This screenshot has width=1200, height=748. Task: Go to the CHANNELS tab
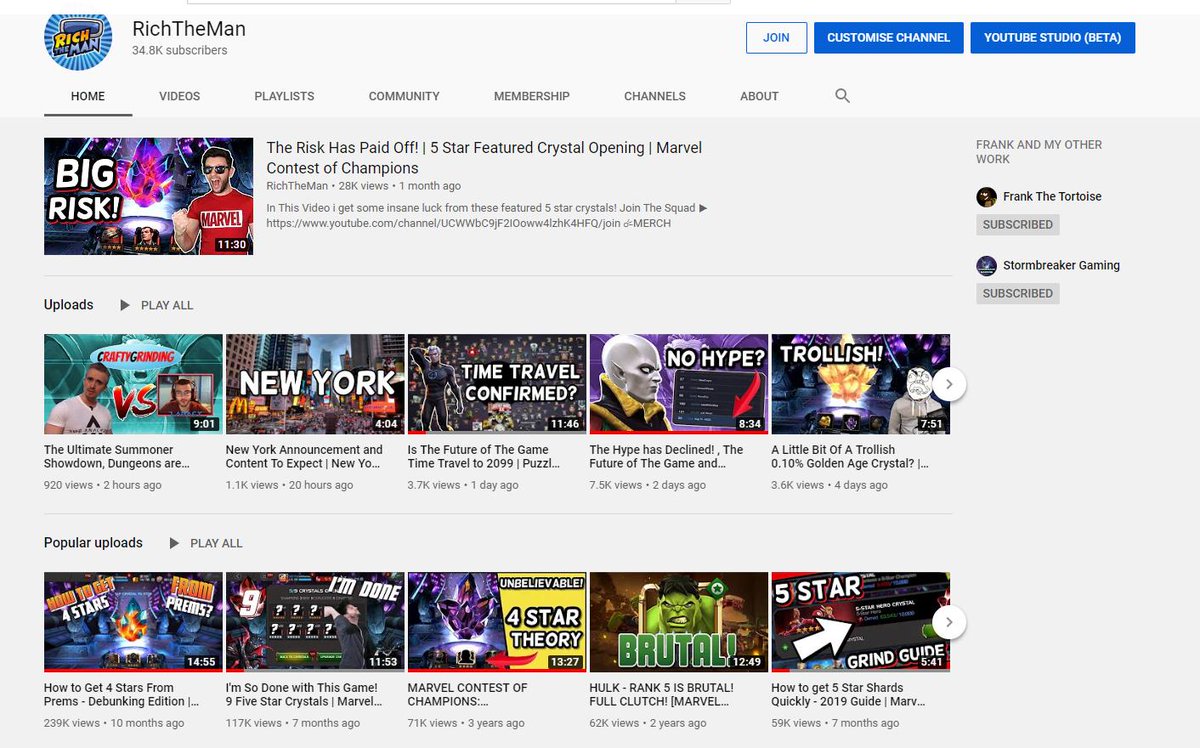(x=655, y=96)
